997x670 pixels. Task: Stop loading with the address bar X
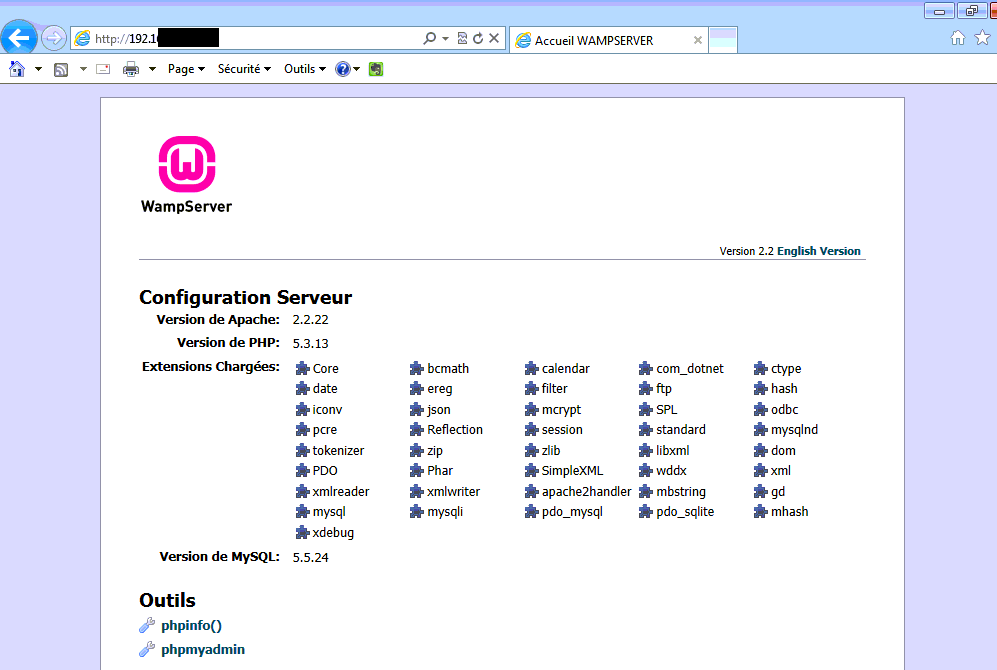pos(494,38)
